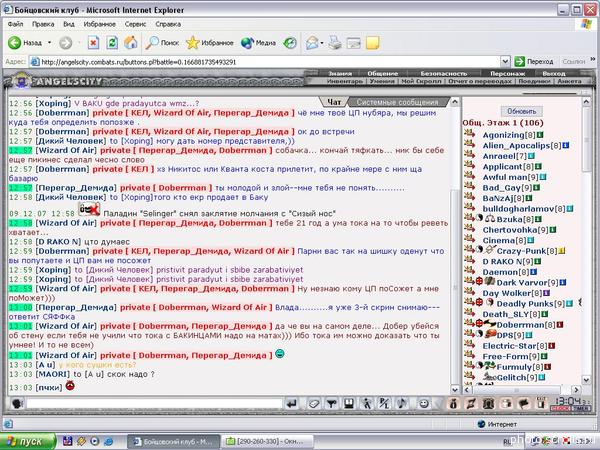Image resolution: width=600 pixels, height=450 pixels.
Task: Open the Файл menu
Action: [15, 24]
